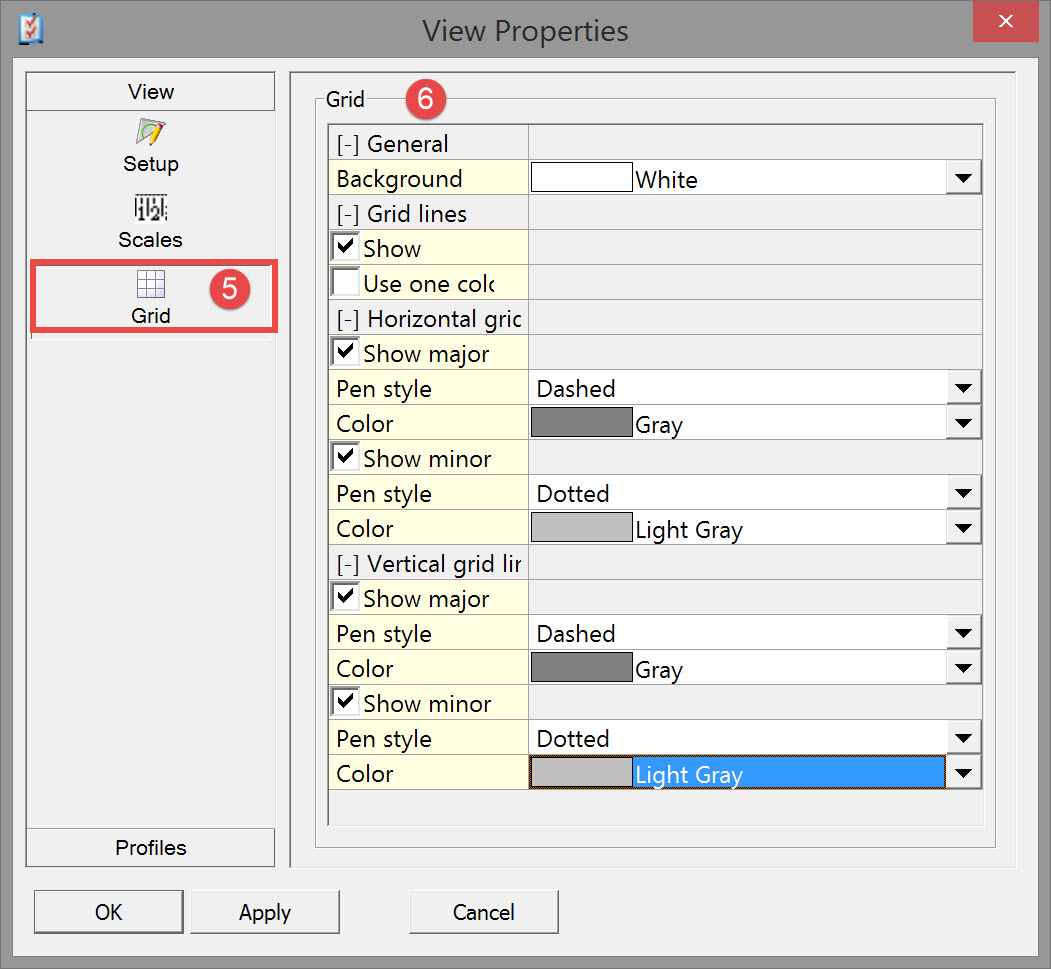Screen dimensions: 1051x969
Task: Click the Cancel button
Action: [483, 912]
